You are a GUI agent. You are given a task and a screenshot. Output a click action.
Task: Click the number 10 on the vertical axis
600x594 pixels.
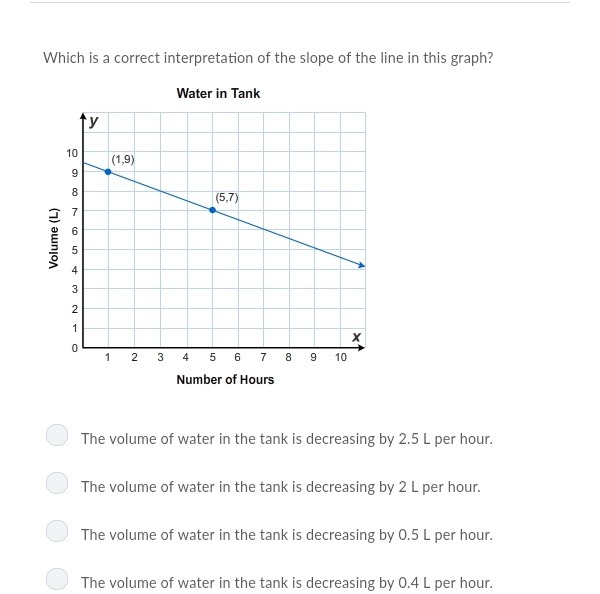(x=72, y=153)
